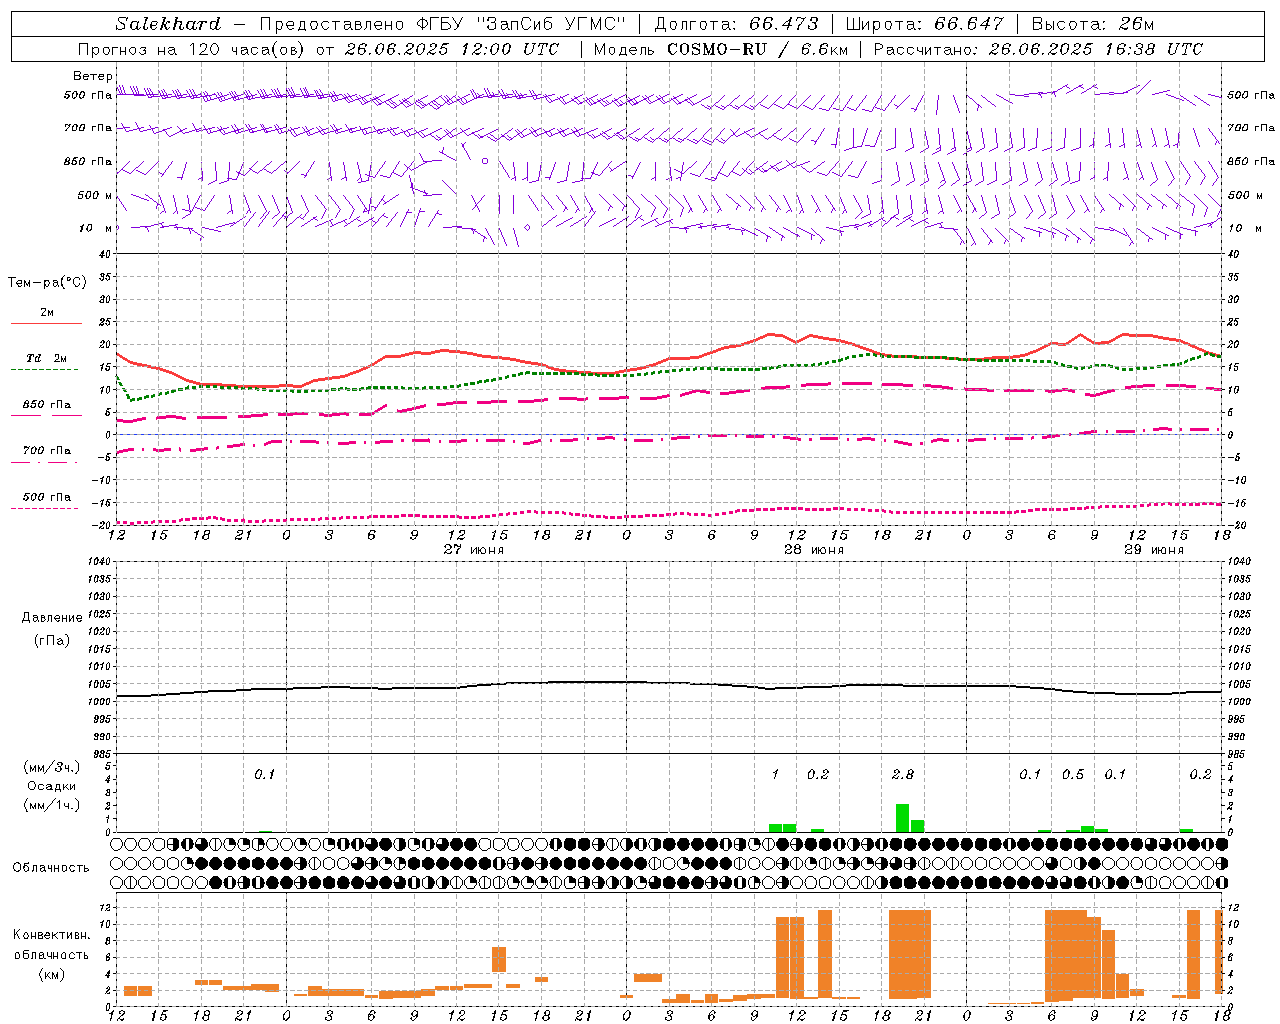
Task: Click the "Осадки" precipitation label
Action: pos(52,786)
